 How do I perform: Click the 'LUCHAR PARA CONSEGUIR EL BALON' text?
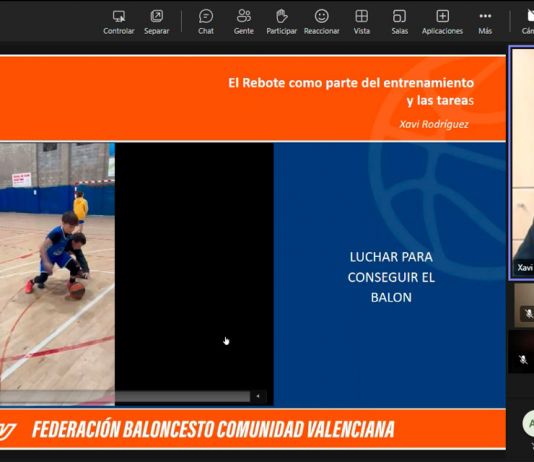(391, 277)
